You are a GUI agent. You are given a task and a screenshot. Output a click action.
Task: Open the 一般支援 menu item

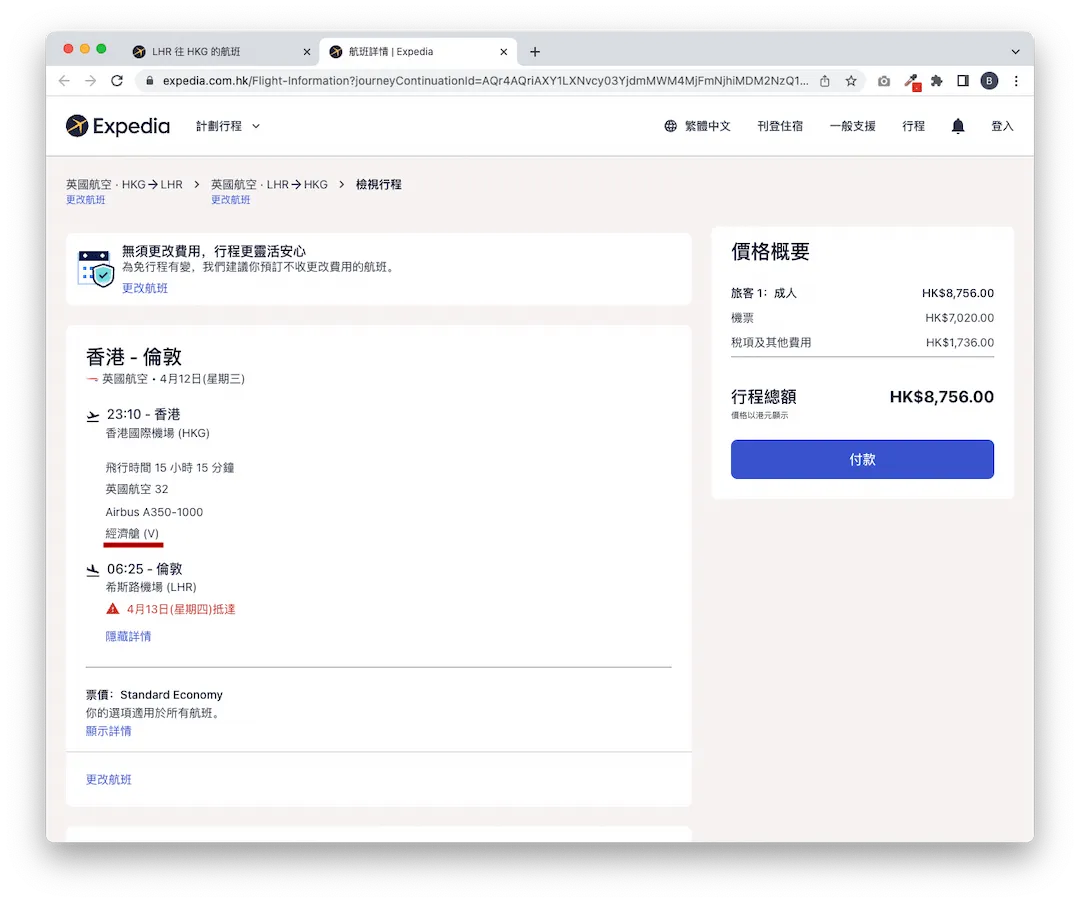(853, 126)
